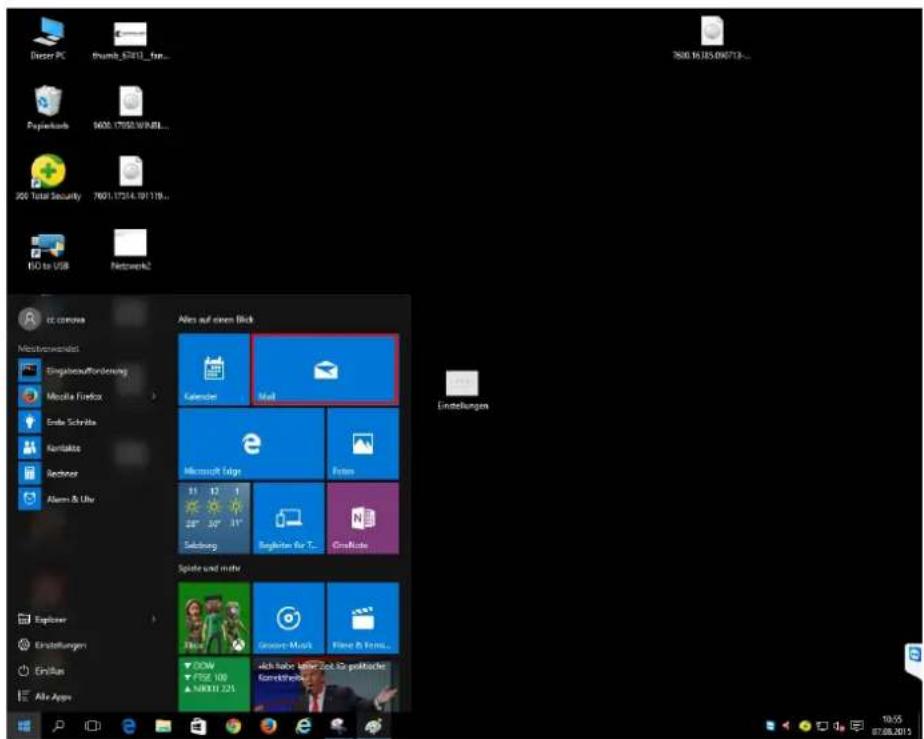This screenshot has height=739, width=924.
Task: Open the Groove-Musik tile
Action: (x=288, y=618)
